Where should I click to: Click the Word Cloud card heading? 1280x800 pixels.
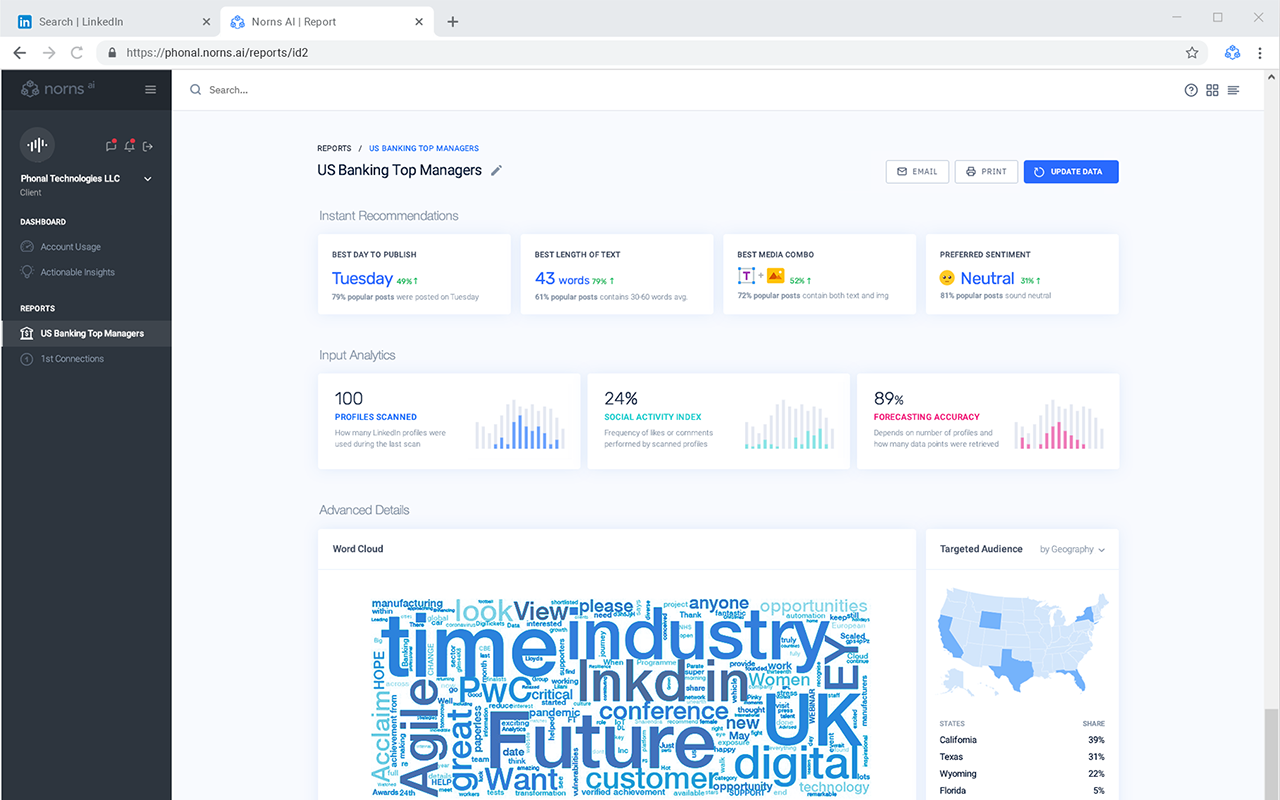click(358, 549)
